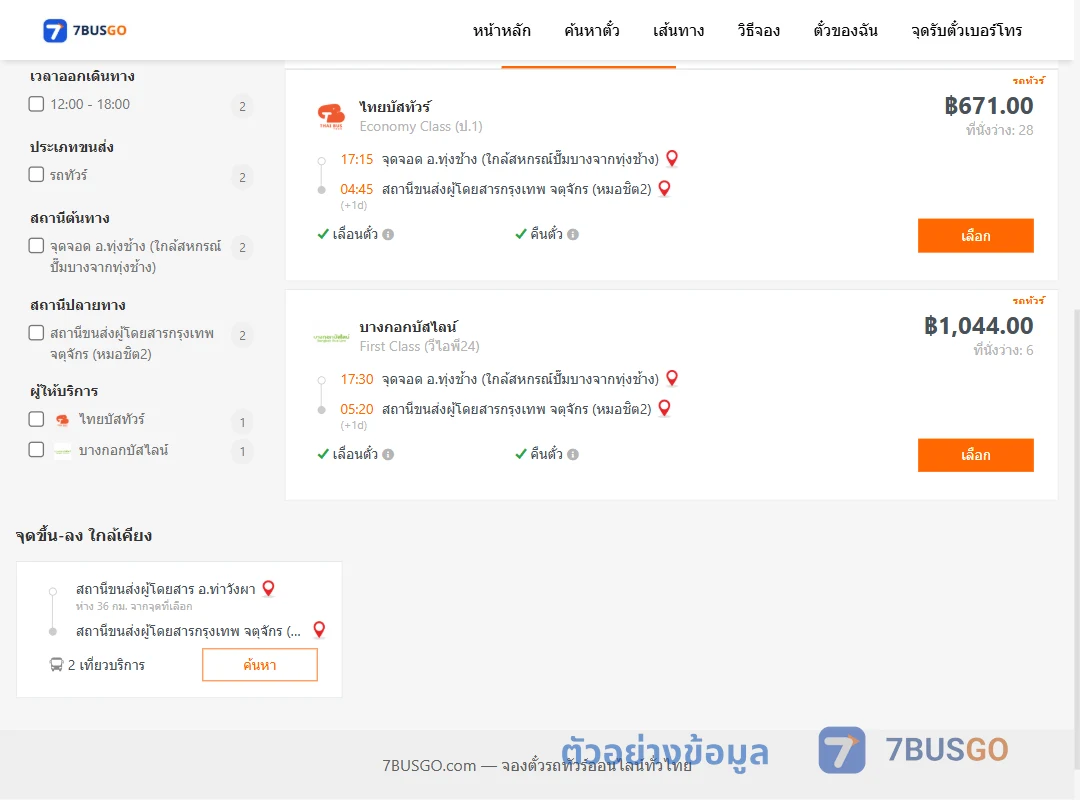Click the ฿1,044.00 price text

tap(979, 325)
